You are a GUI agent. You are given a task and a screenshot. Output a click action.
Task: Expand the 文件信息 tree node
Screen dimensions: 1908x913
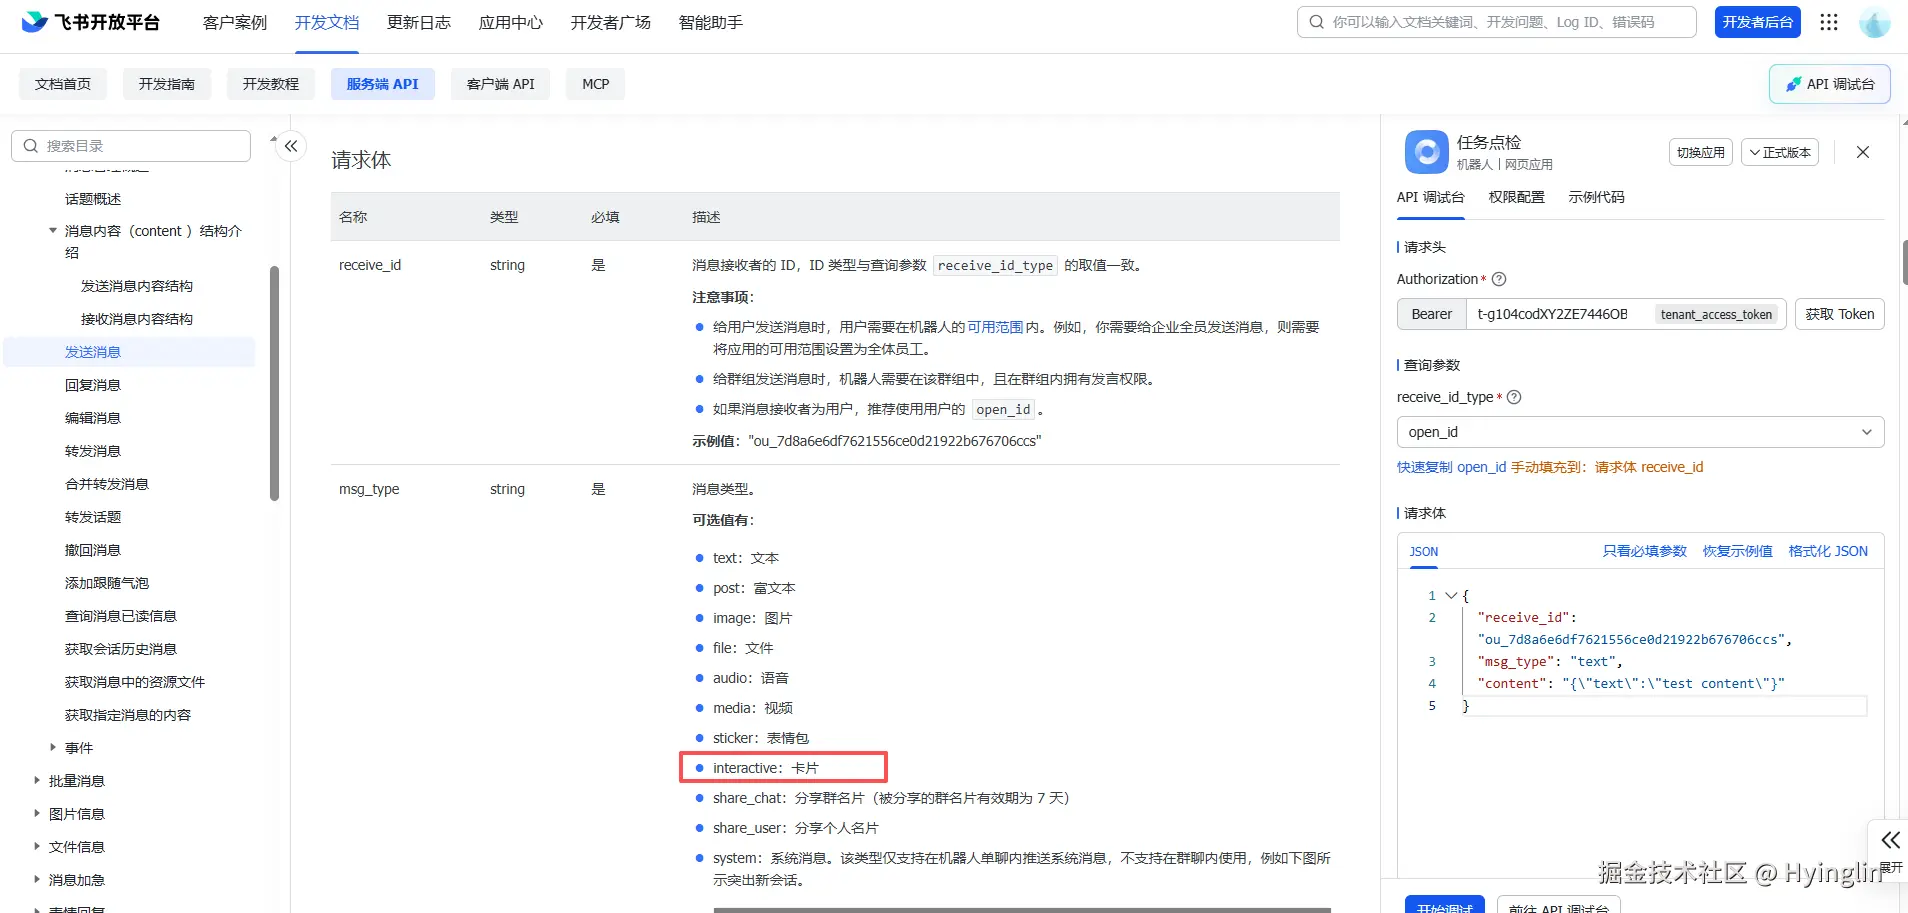pos(37,847)
